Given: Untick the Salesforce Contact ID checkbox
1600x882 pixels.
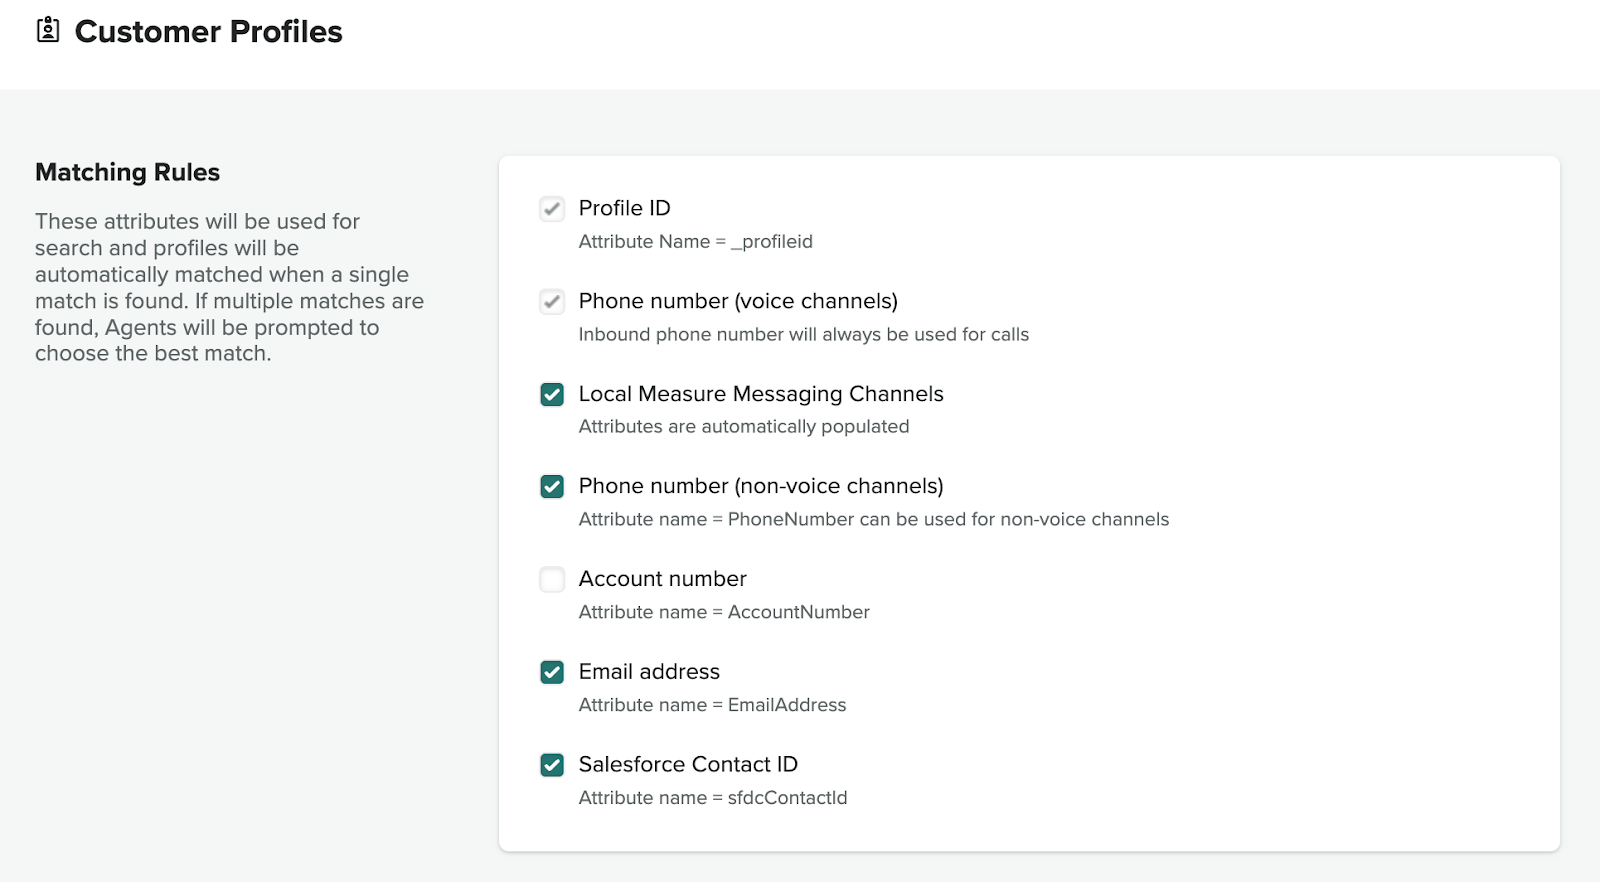Looking at the screenshot, I should point(552,765).
